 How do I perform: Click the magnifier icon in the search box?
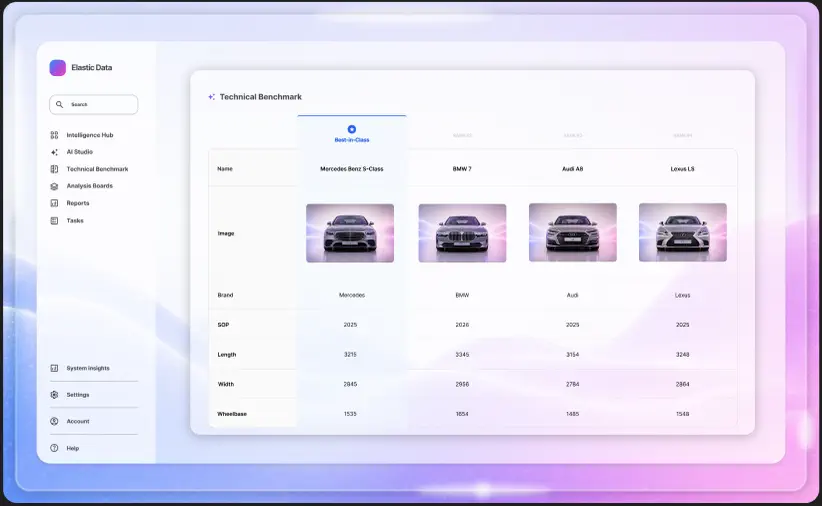59,104
